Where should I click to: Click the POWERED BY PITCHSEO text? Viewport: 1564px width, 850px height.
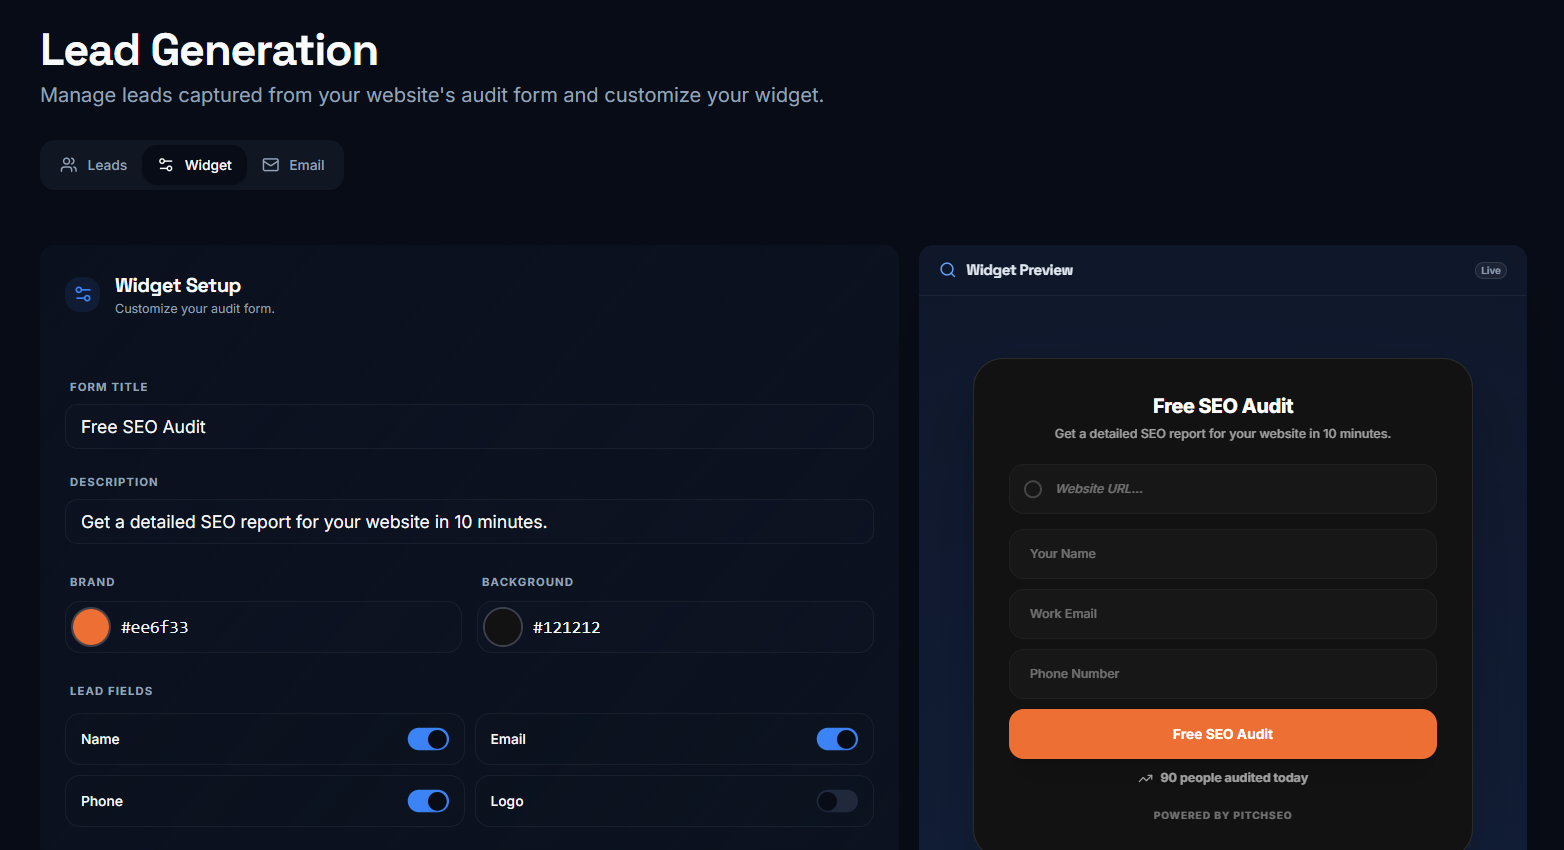(1222, 815)
